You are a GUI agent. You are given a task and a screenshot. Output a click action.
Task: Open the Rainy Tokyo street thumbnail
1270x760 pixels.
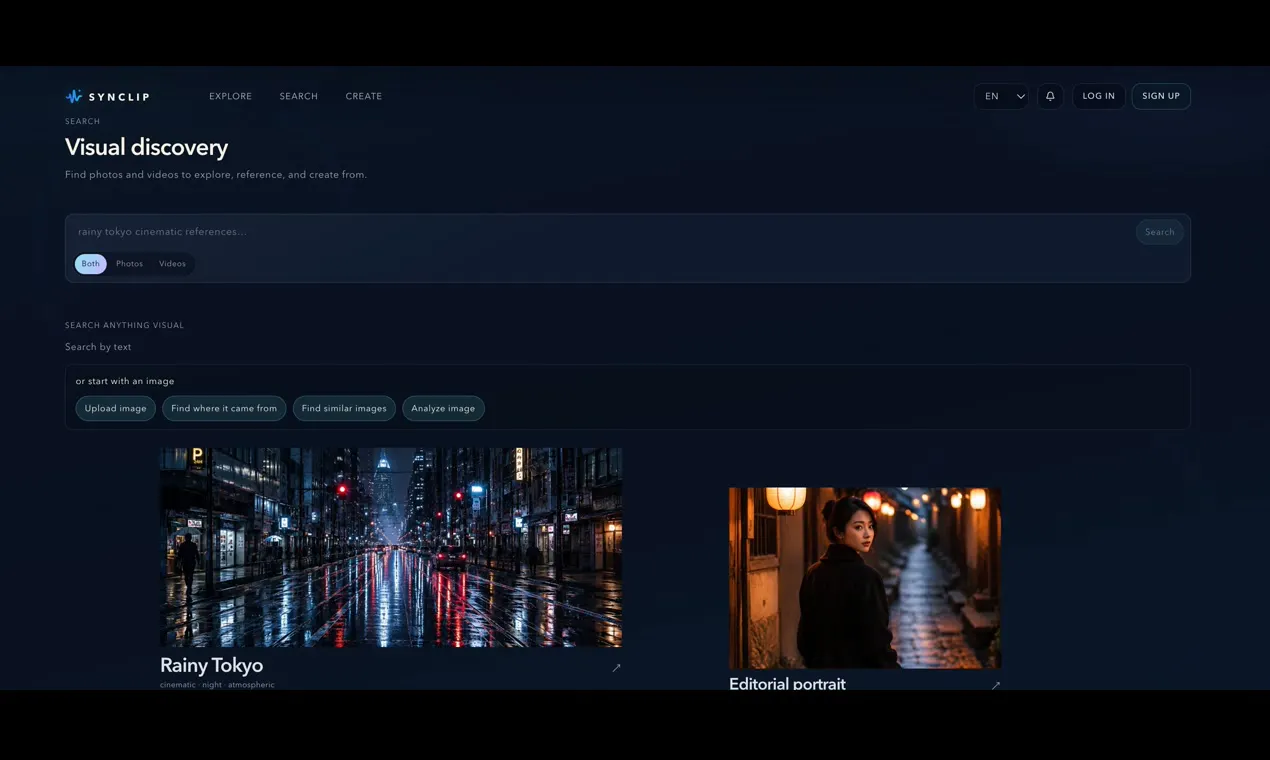tap(391, 547)
